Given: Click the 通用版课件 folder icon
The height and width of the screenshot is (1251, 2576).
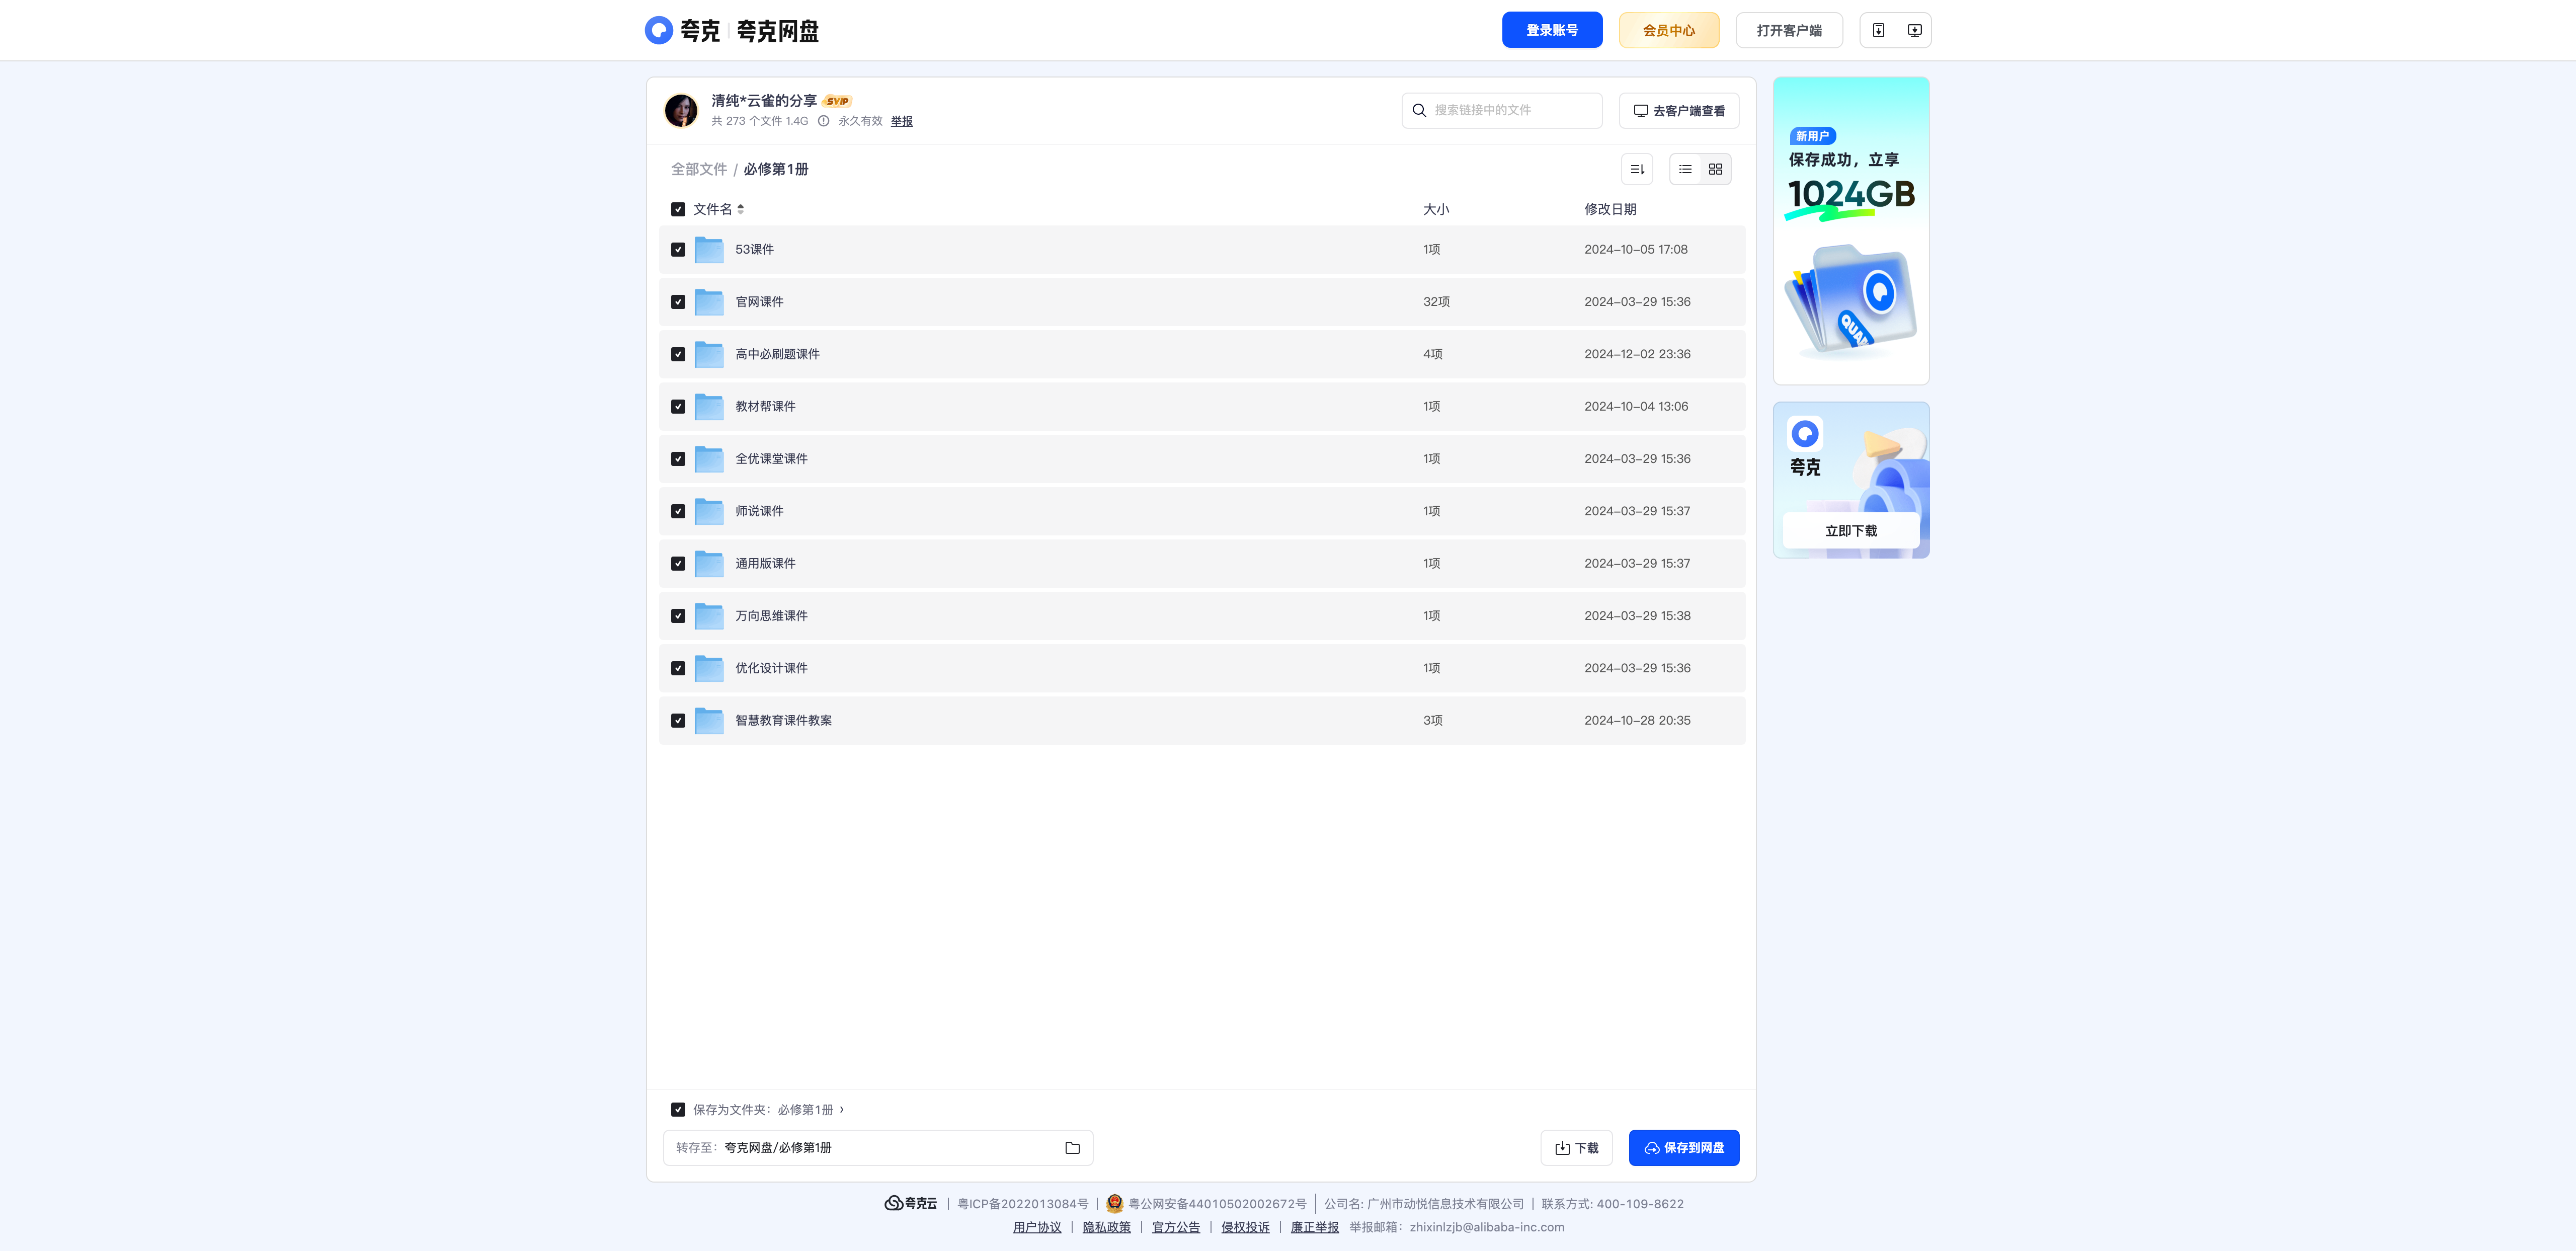Looking at the screenshot, I should tap(709, 564).
